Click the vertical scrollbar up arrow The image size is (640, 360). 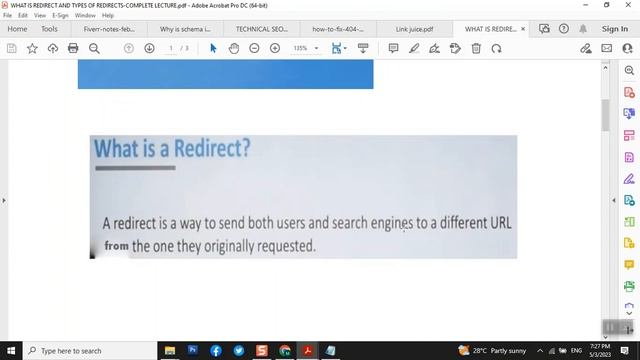pos(605,68)
